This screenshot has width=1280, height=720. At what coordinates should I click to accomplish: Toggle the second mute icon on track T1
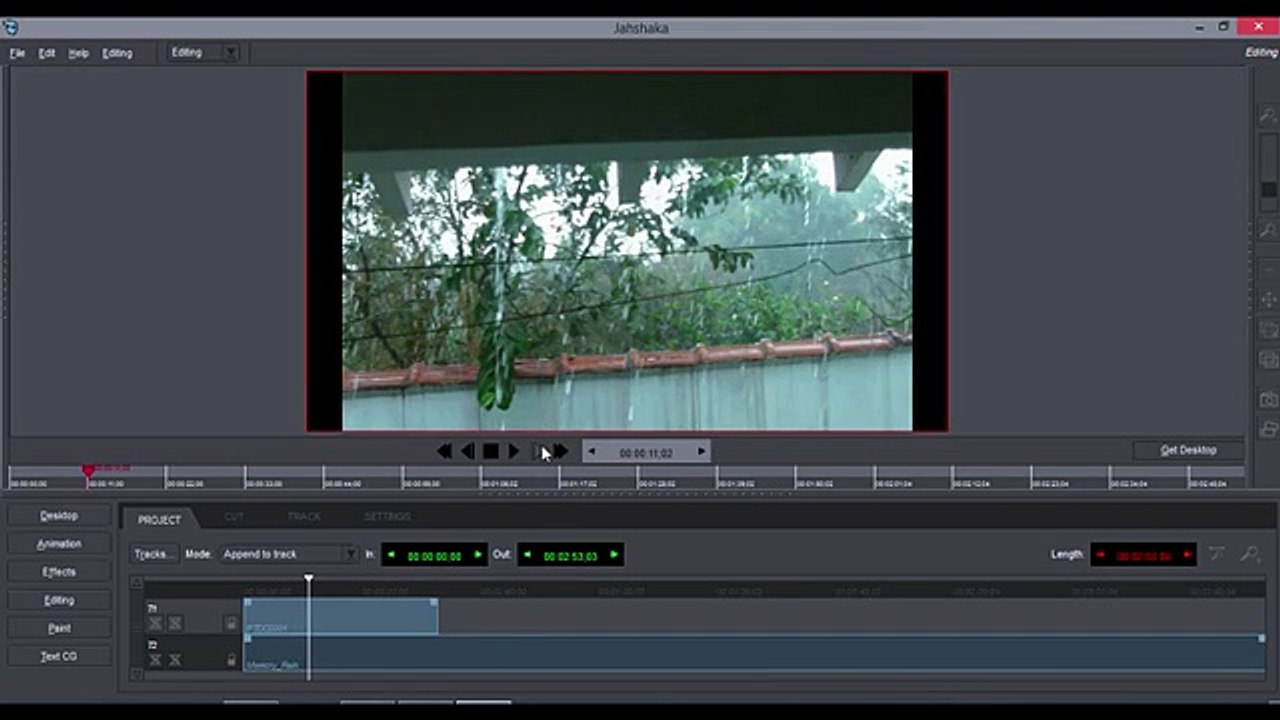(x=175, y=623)
